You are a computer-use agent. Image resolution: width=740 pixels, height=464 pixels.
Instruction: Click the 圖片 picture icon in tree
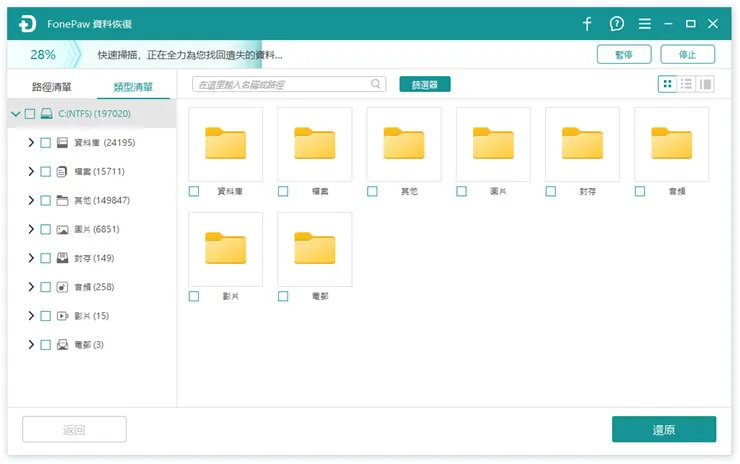pos(62,229)
